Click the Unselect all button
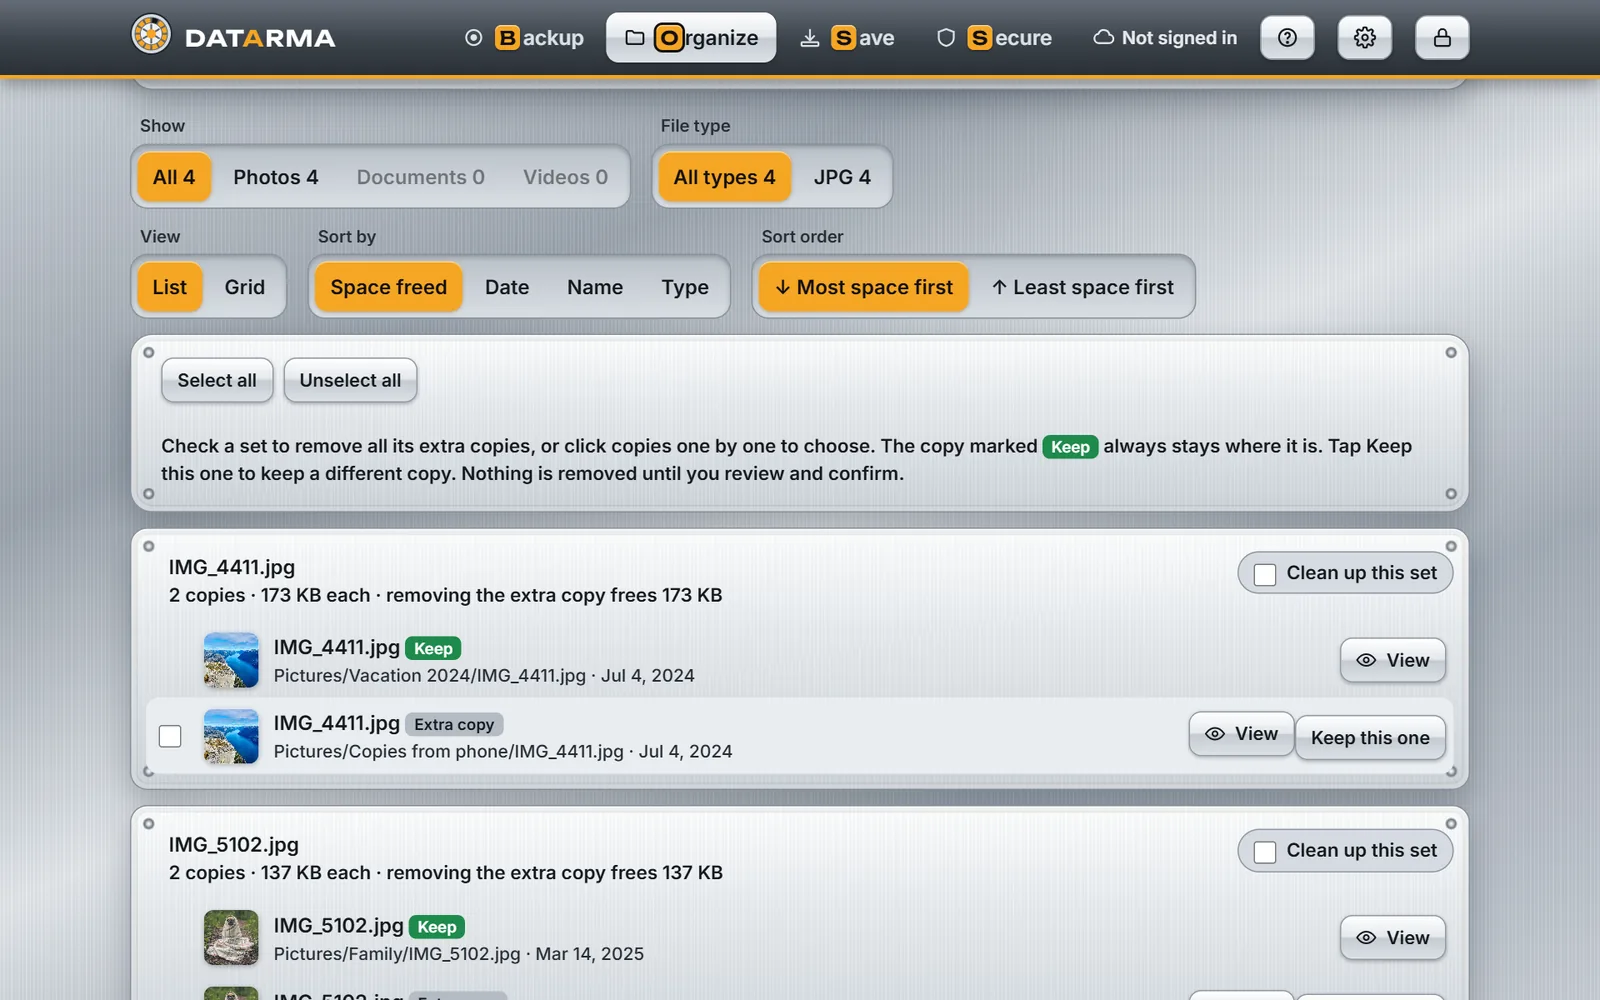 [350, 380]
